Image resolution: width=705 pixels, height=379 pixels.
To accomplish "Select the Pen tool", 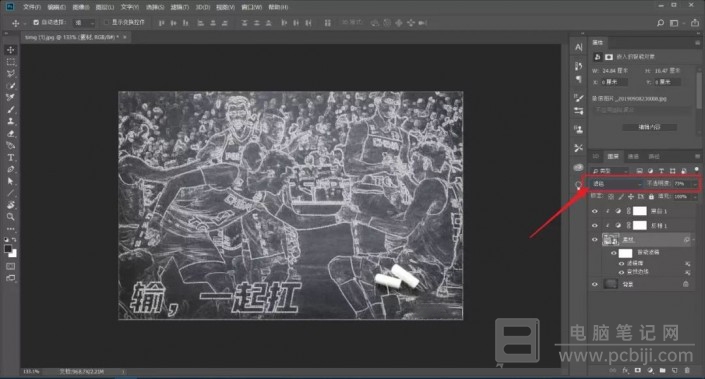I will tap(10, 169).
